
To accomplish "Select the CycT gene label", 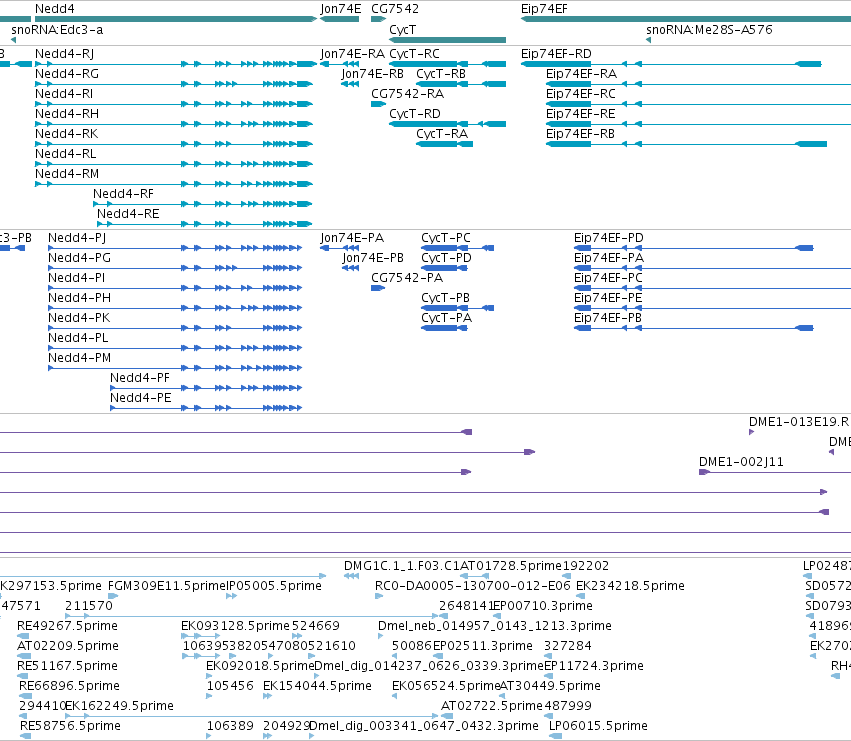I will [x=403, y=30].
